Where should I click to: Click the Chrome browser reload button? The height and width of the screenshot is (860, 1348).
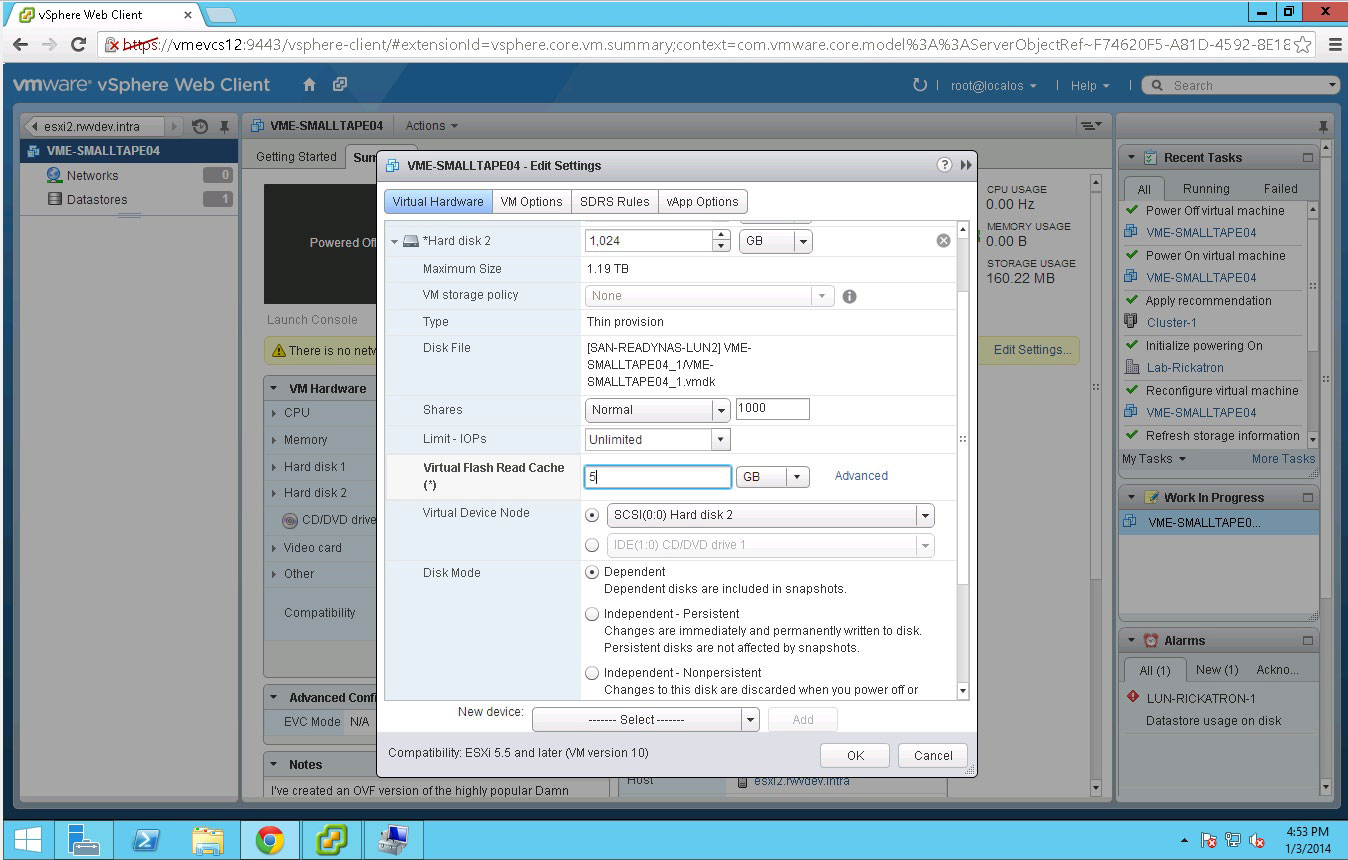point(78,45)
